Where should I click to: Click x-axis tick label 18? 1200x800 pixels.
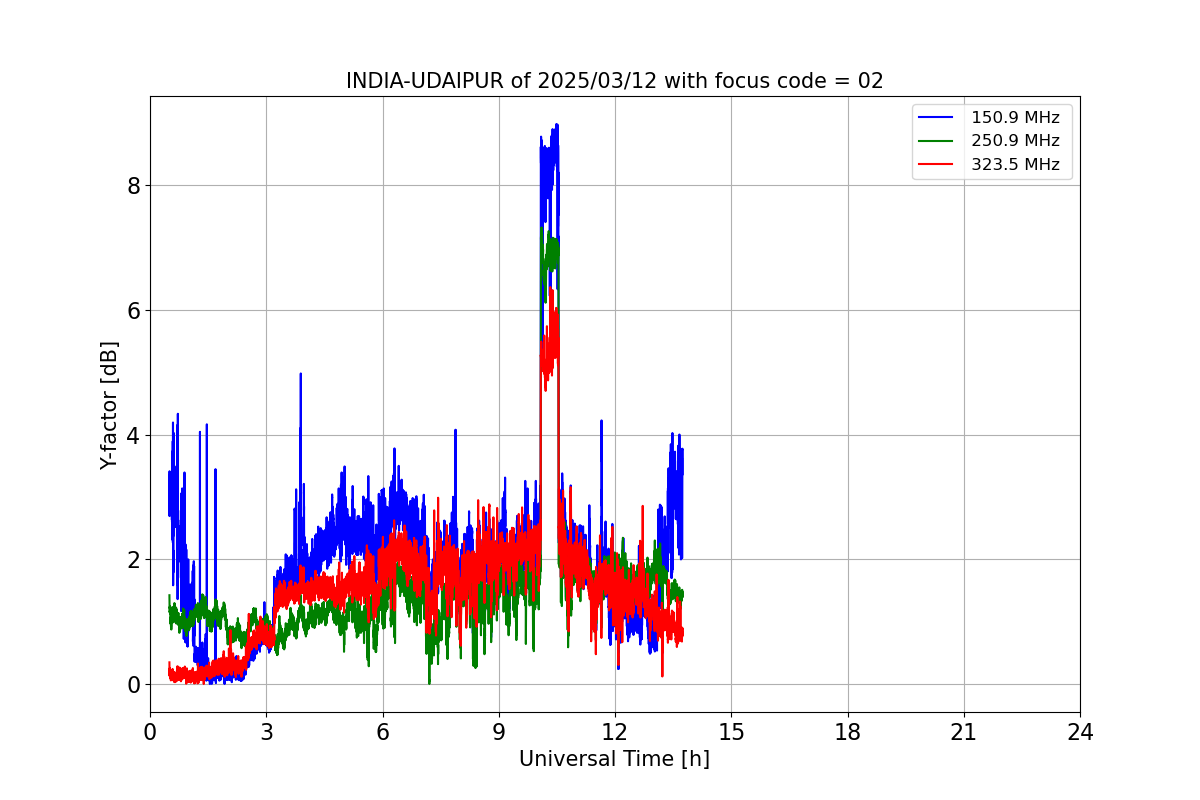click(847, 732)
